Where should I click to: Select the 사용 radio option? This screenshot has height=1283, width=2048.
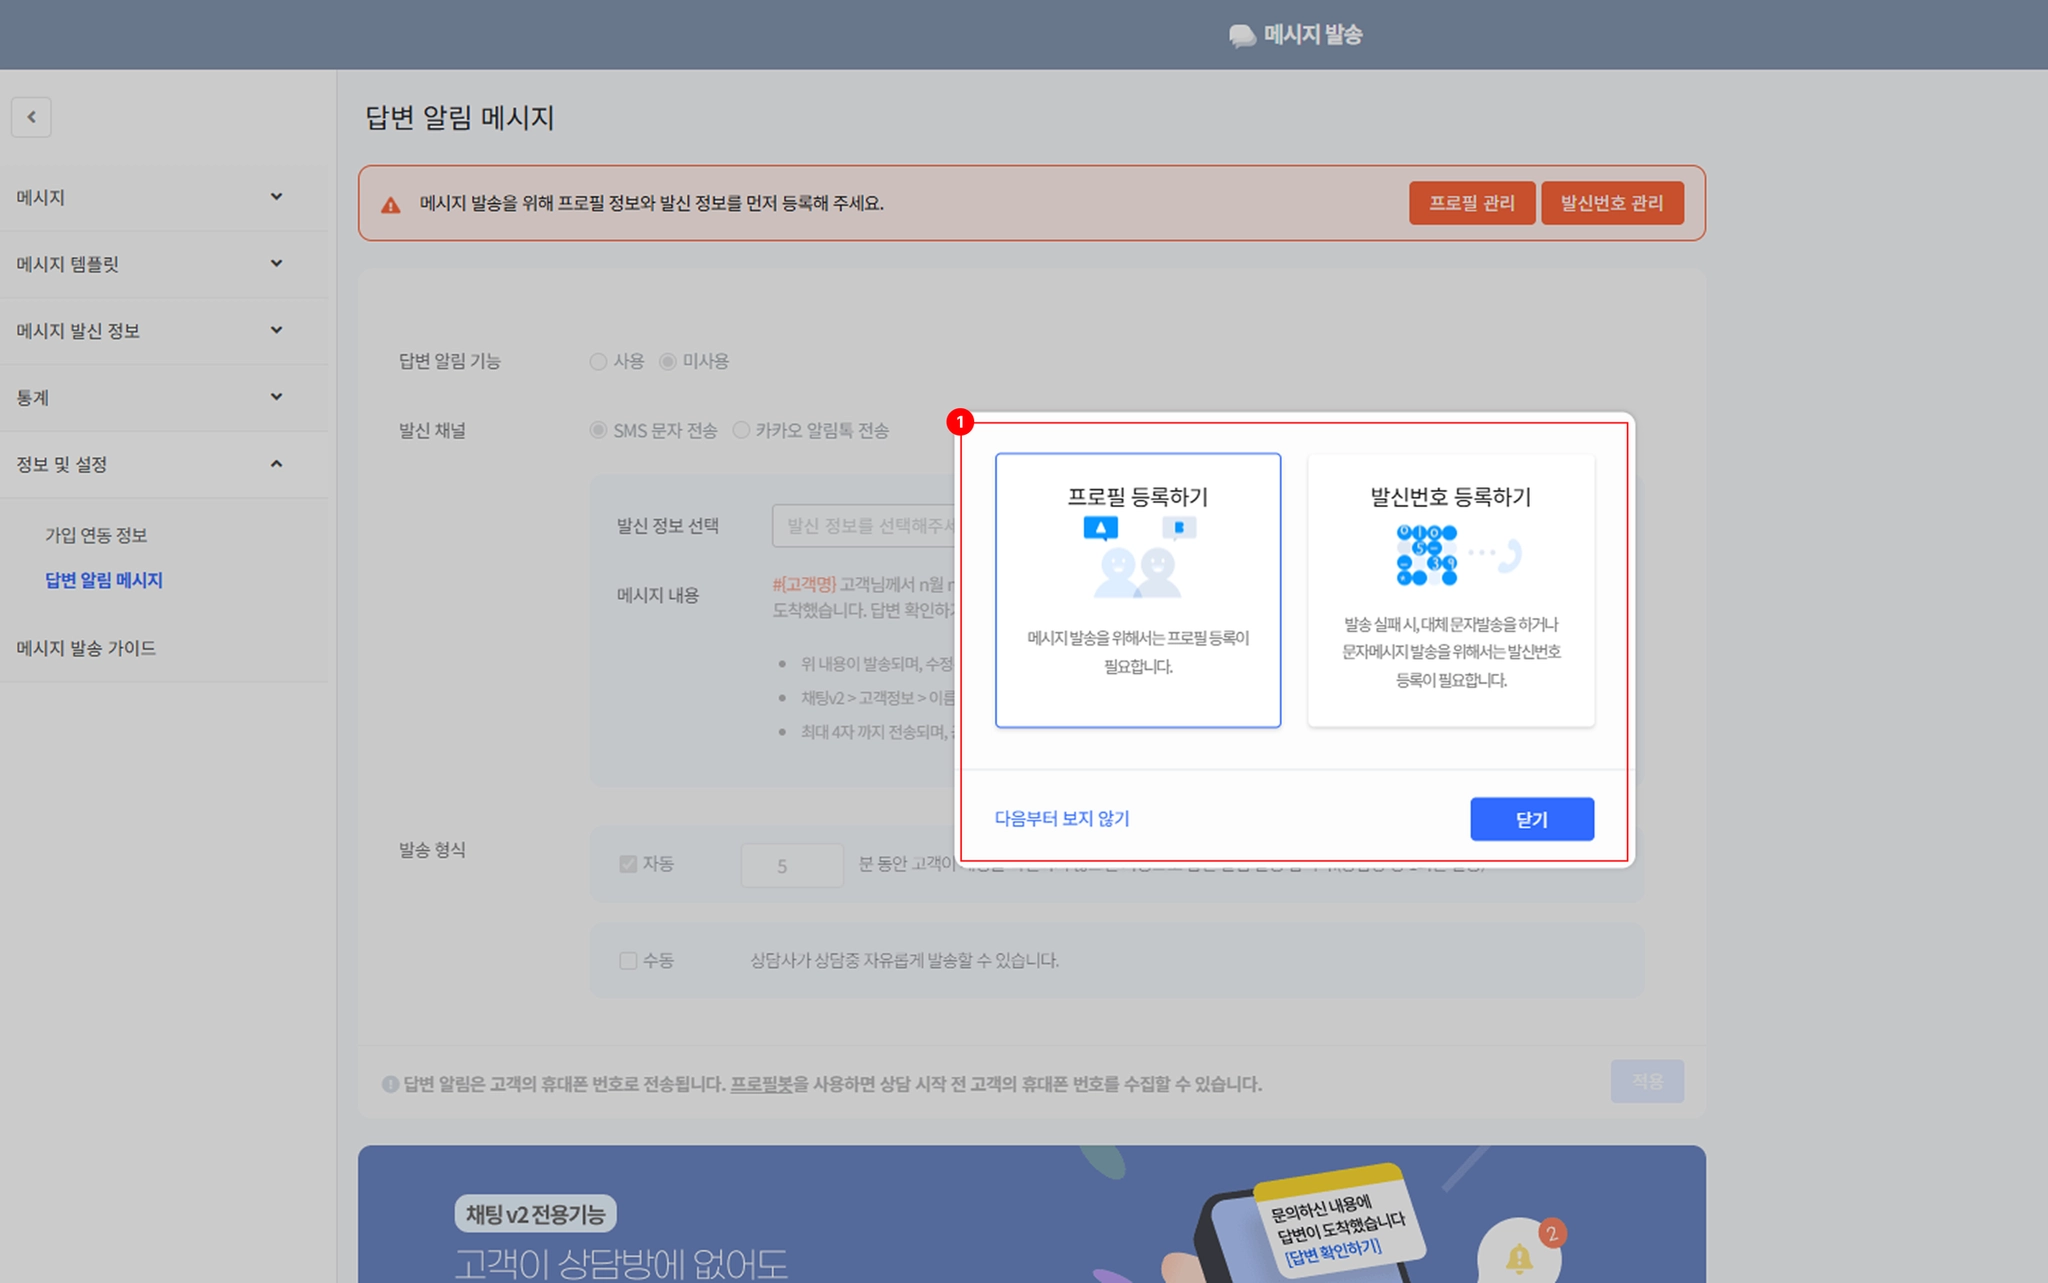coord(598,361)
